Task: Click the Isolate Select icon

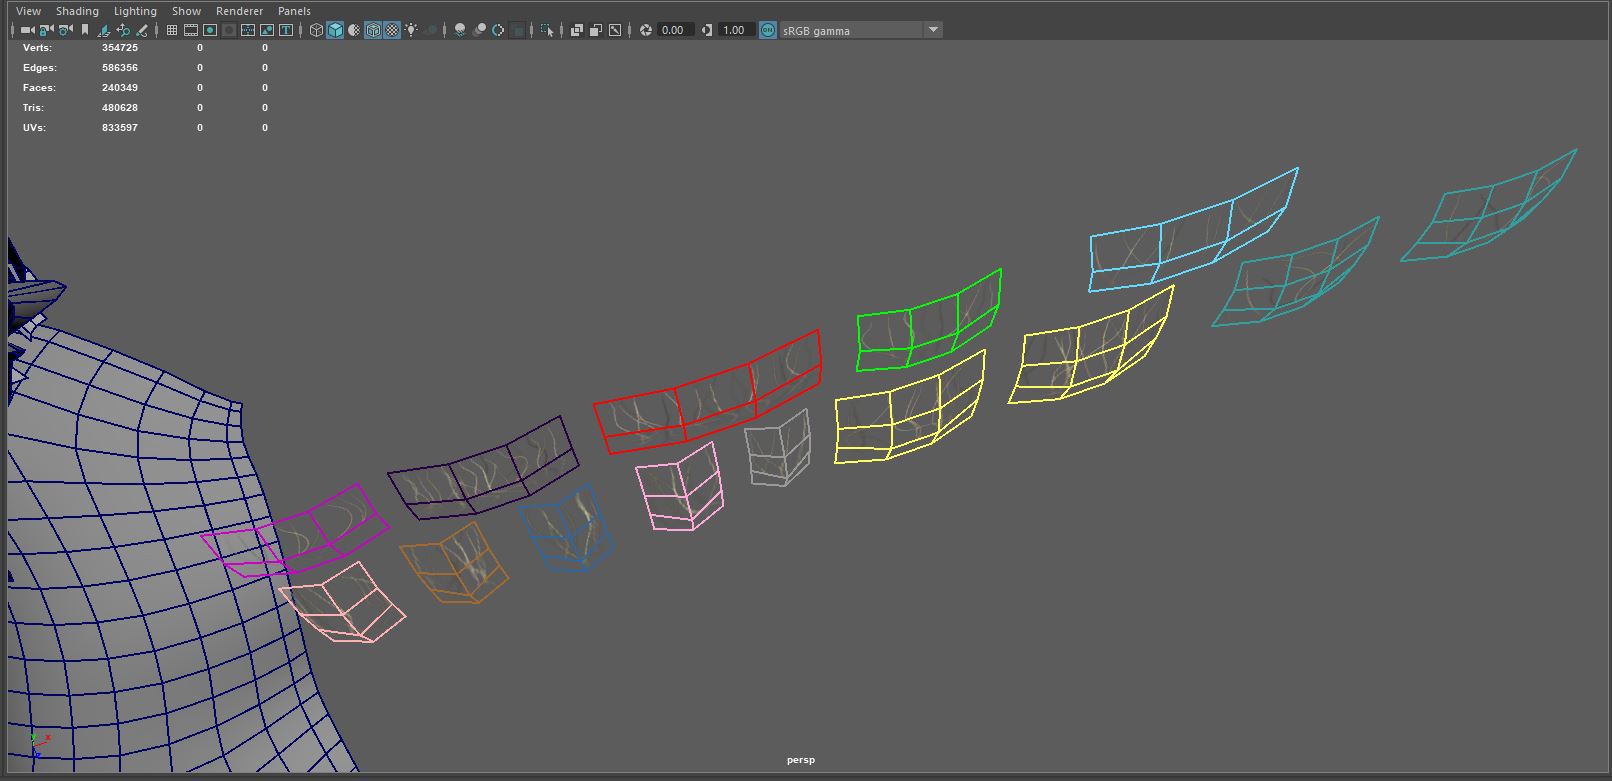Action: [547, 30]
